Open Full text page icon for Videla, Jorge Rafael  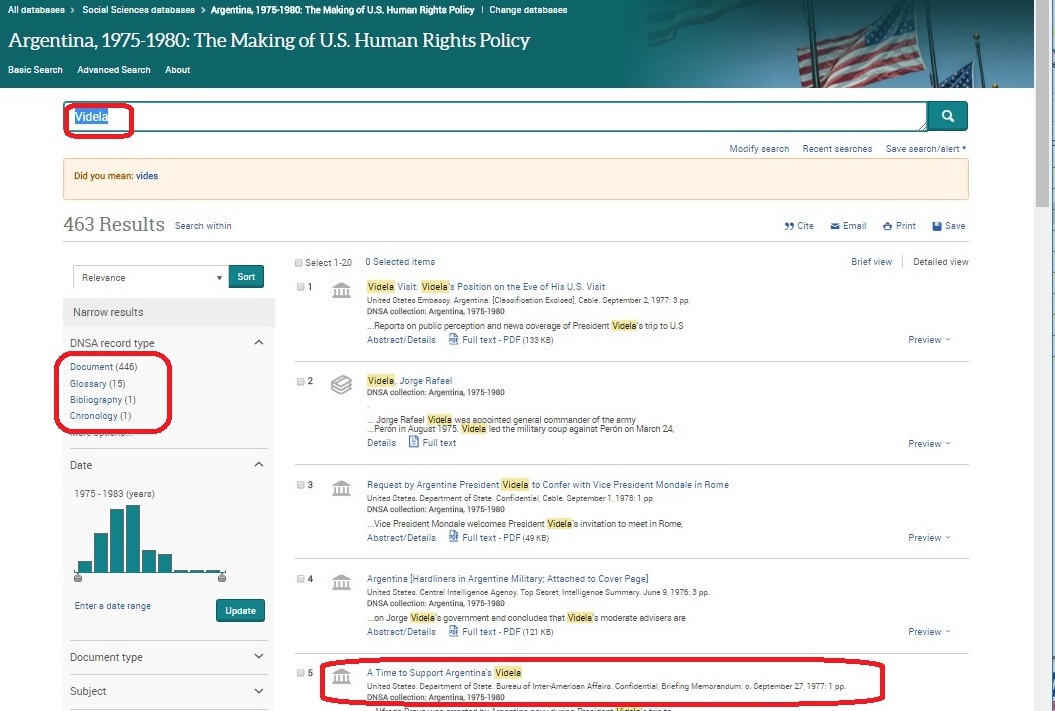pos(414,442)
